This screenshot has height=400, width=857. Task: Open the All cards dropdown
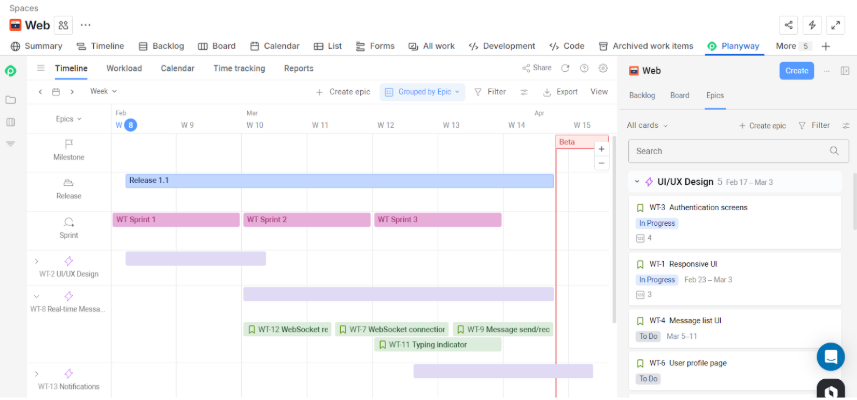[647, 126]
